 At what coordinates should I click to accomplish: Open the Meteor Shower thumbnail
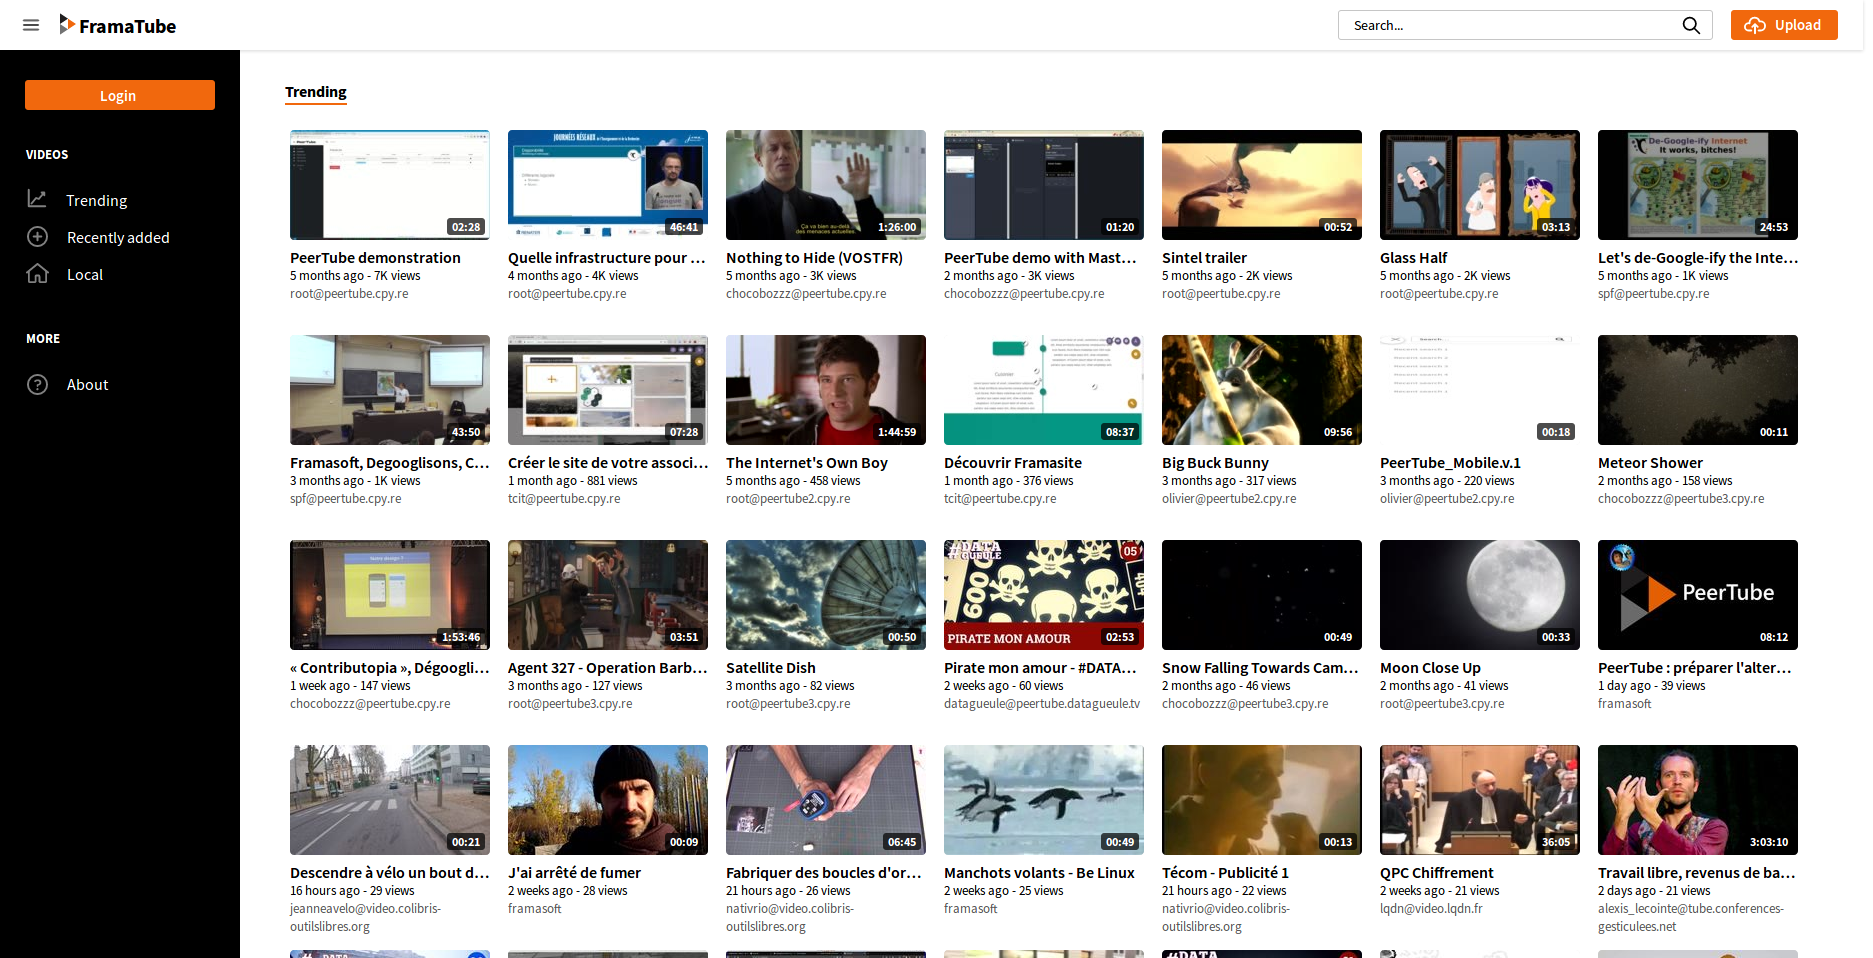[1698, 390]
